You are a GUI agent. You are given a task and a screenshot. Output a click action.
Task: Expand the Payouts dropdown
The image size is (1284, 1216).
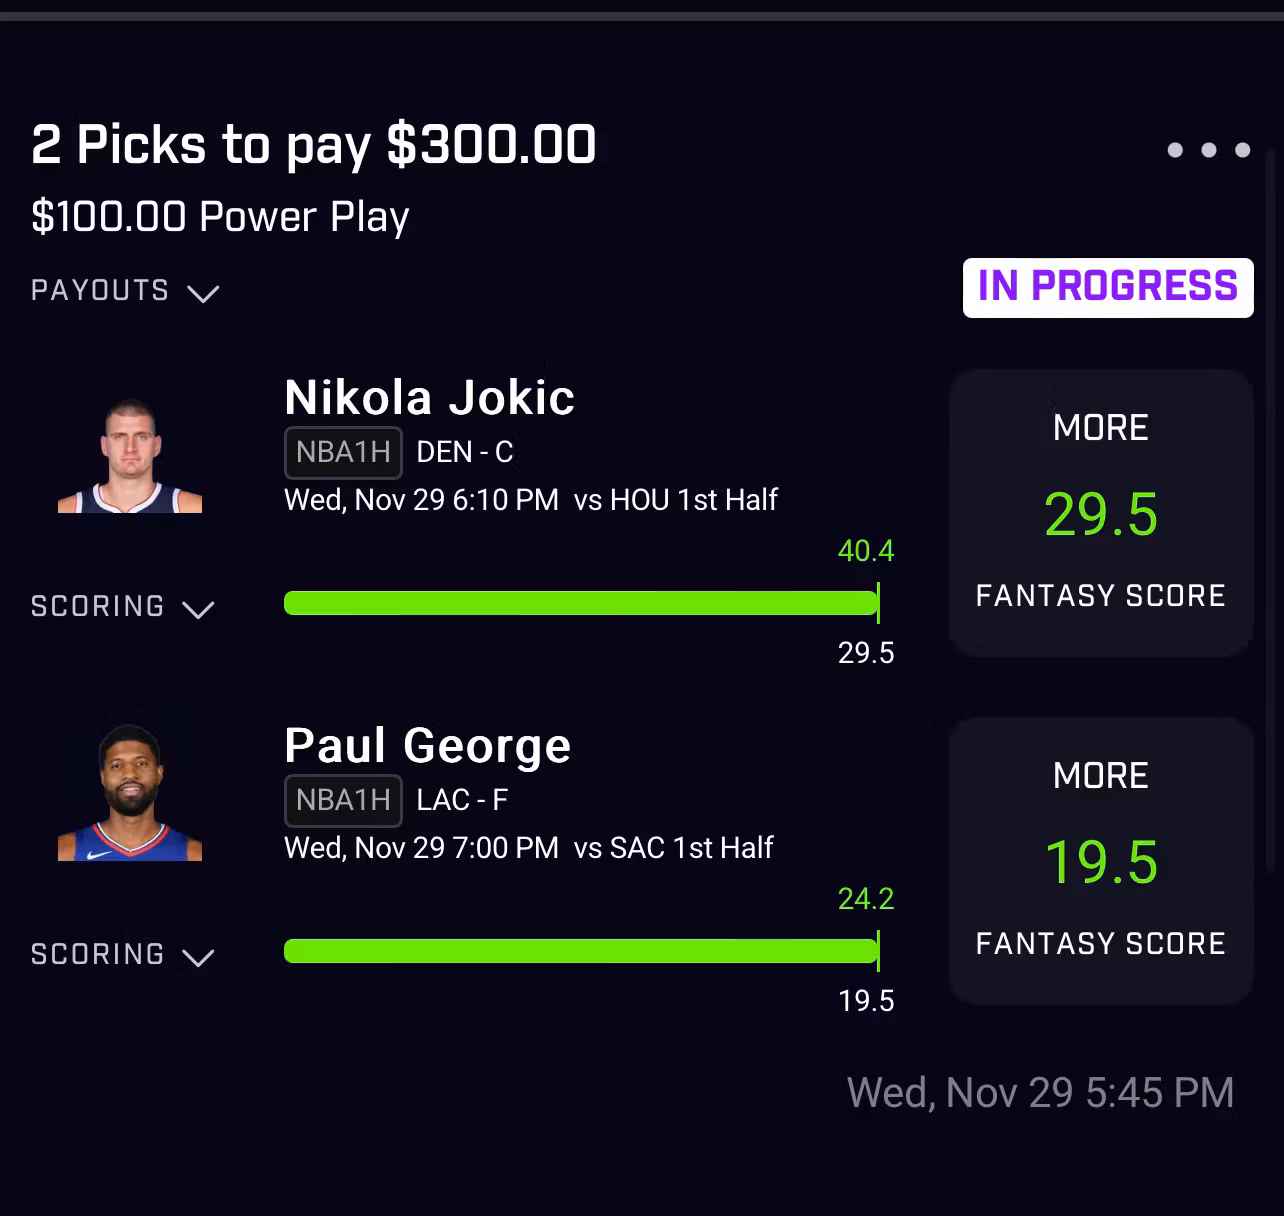tap(125, 291)
